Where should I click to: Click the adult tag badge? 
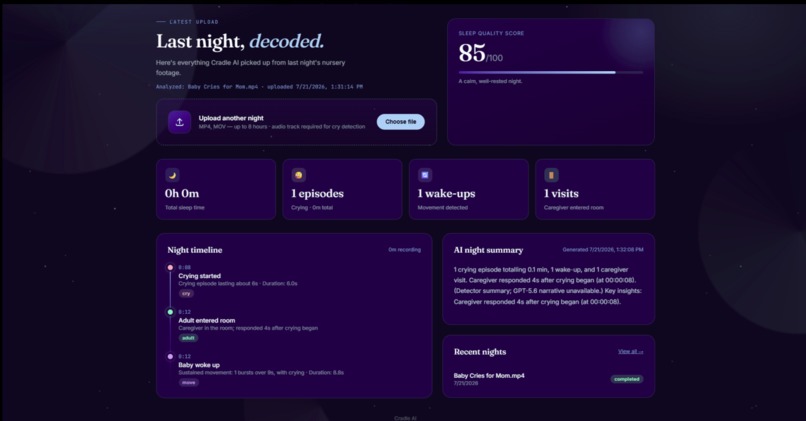point(188,338)
